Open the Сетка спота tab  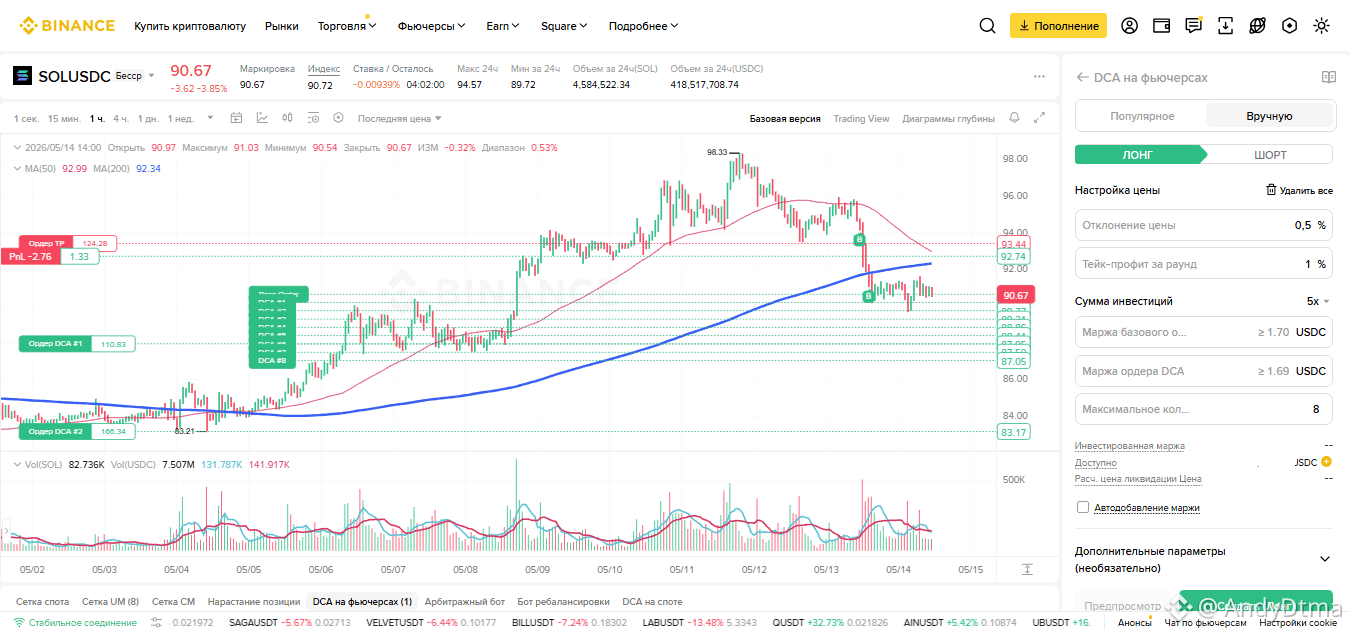pyautogui.click(x=43, y=602)
